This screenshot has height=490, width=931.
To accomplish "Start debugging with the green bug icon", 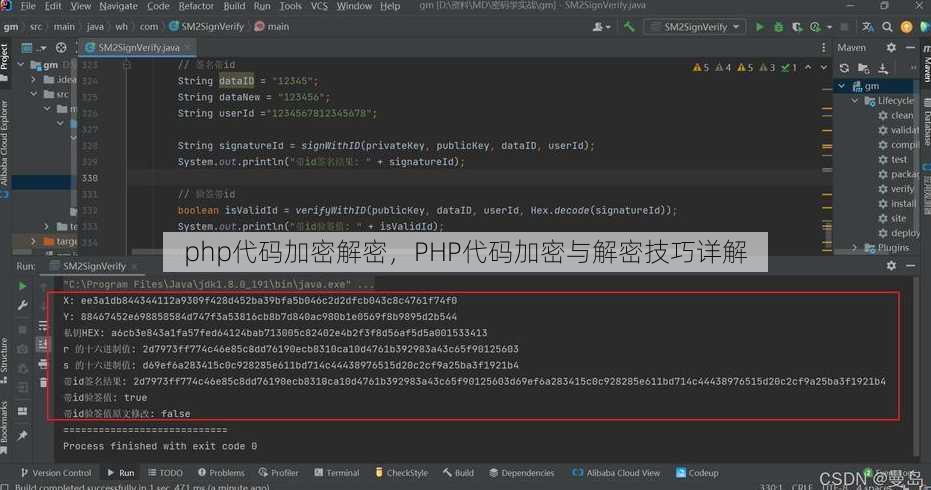I will [778, 27].
